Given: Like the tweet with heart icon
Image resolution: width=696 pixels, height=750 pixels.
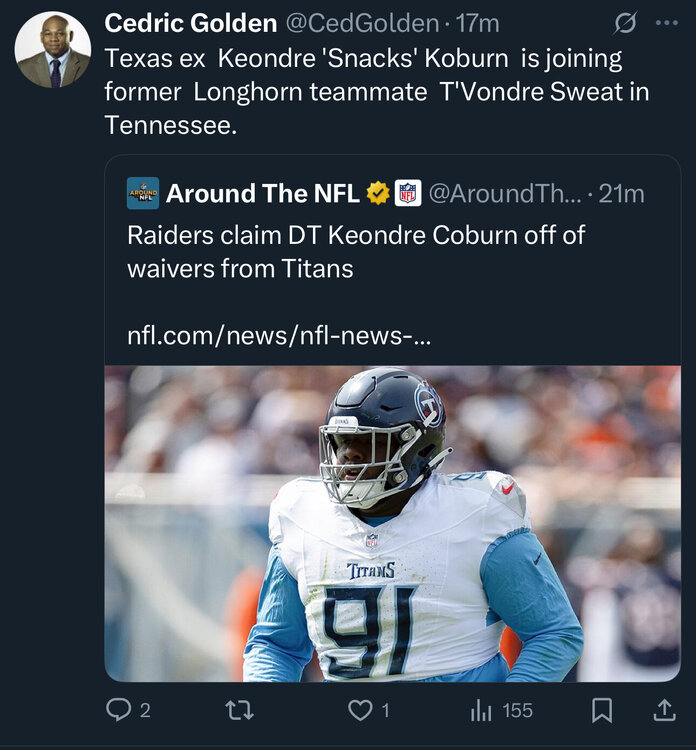Looking at the screenshot, I should click(360, 710).
